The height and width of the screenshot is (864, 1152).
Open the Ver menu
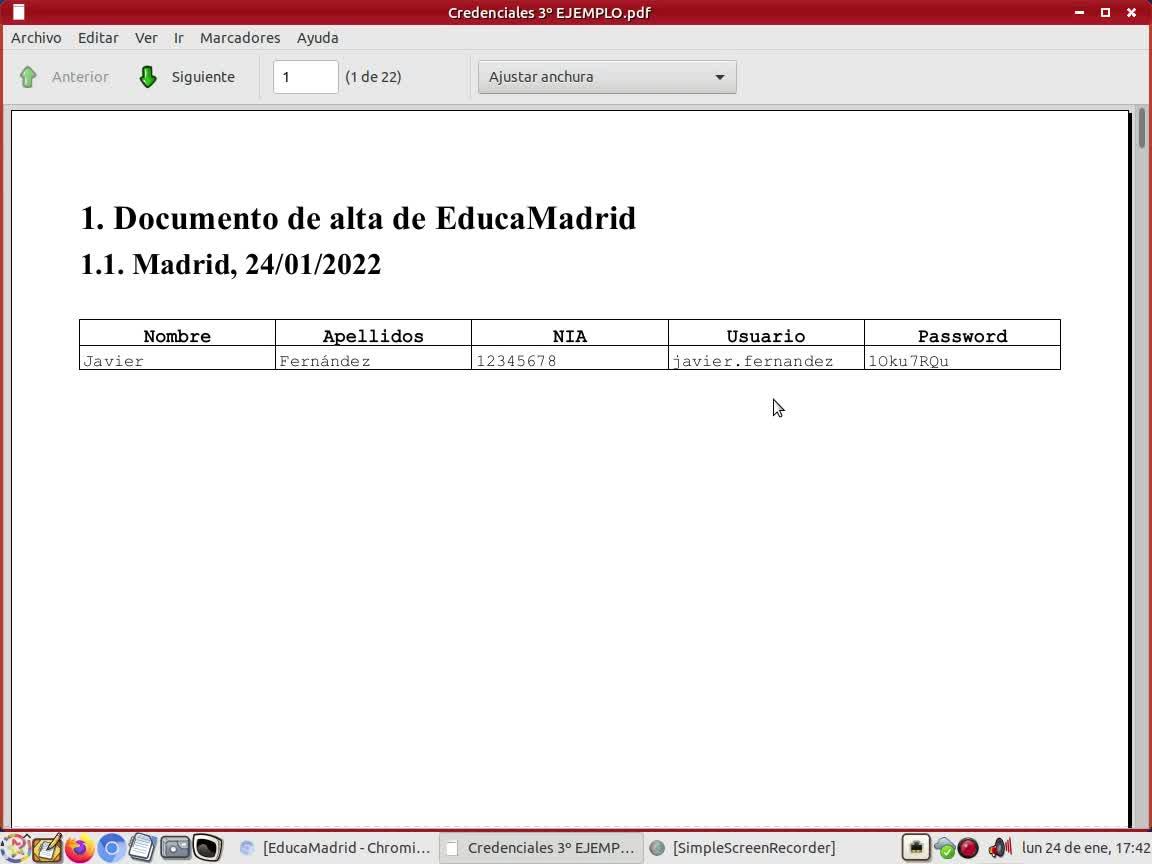click(x=145, y=37)
